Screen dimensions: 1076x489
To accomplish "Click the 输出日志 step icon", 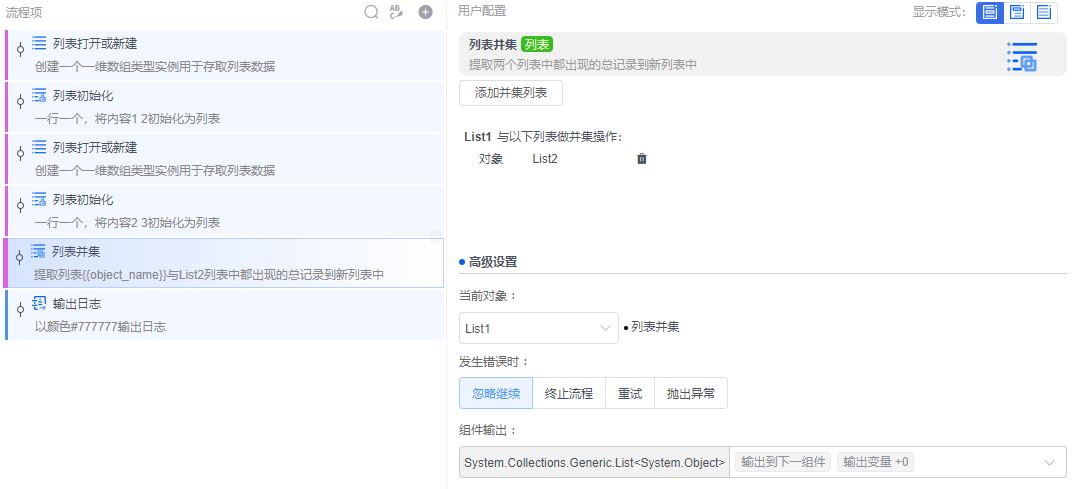I will (40, 304).
